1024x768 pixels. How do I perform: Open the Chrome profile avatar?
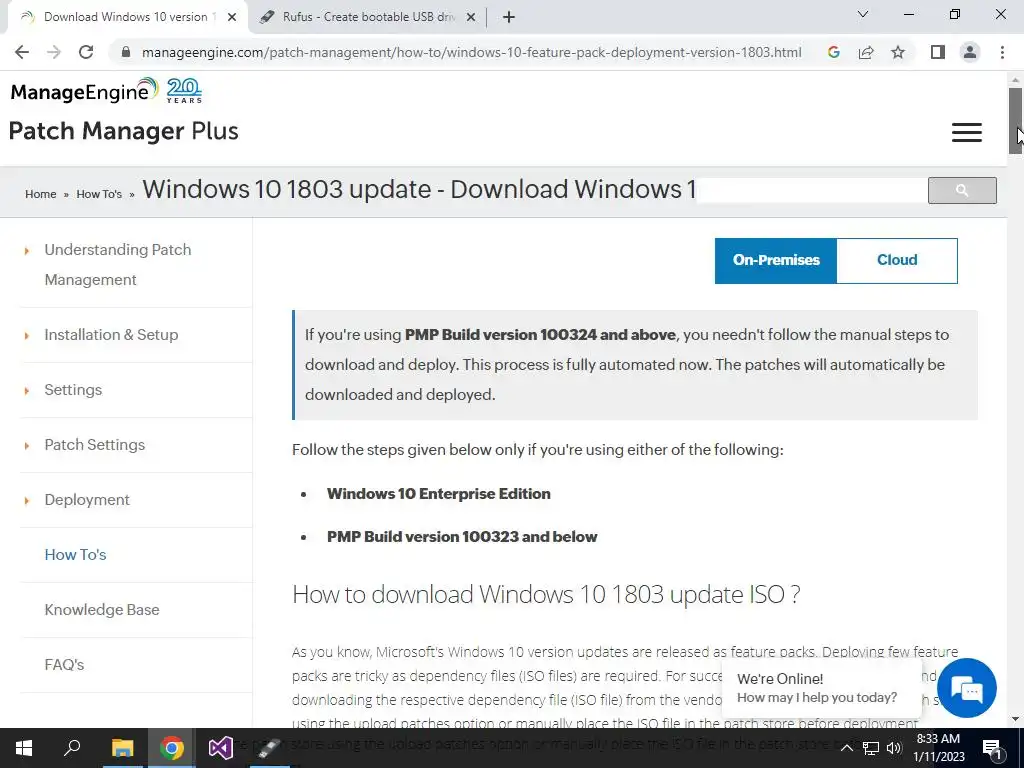pyautogui.click(x=970, y=52)
